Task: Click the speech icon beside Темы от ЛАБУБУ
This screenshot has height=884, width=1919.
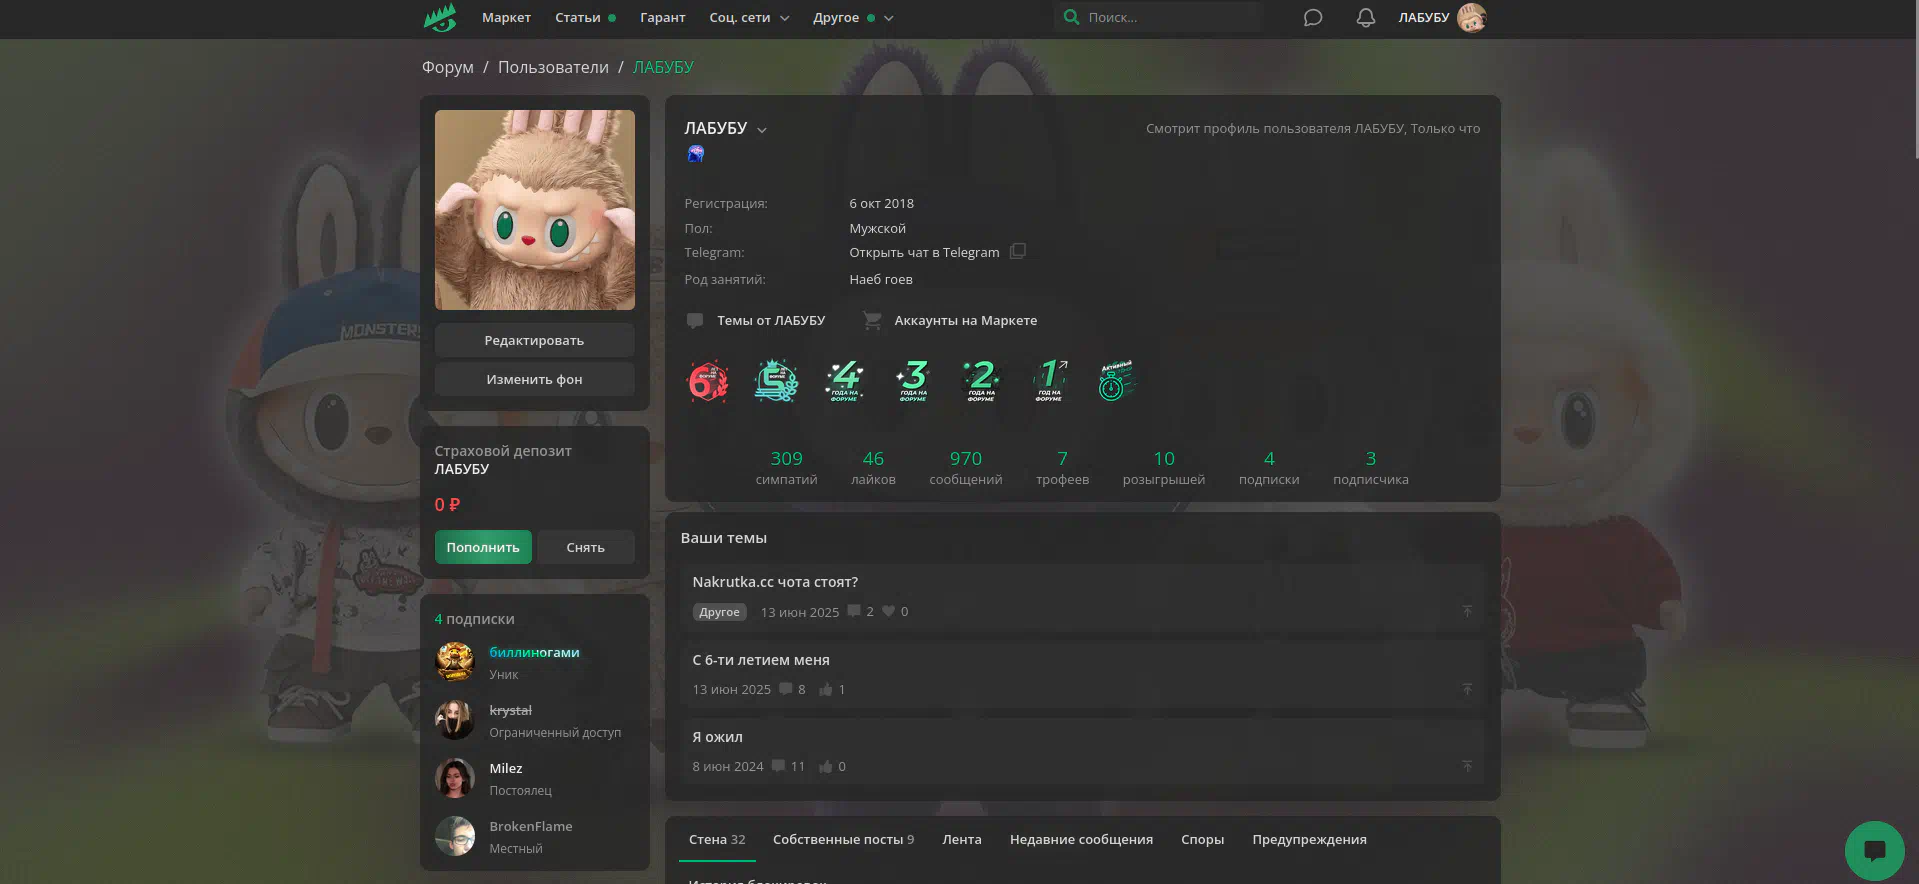Action: [695, 321]
